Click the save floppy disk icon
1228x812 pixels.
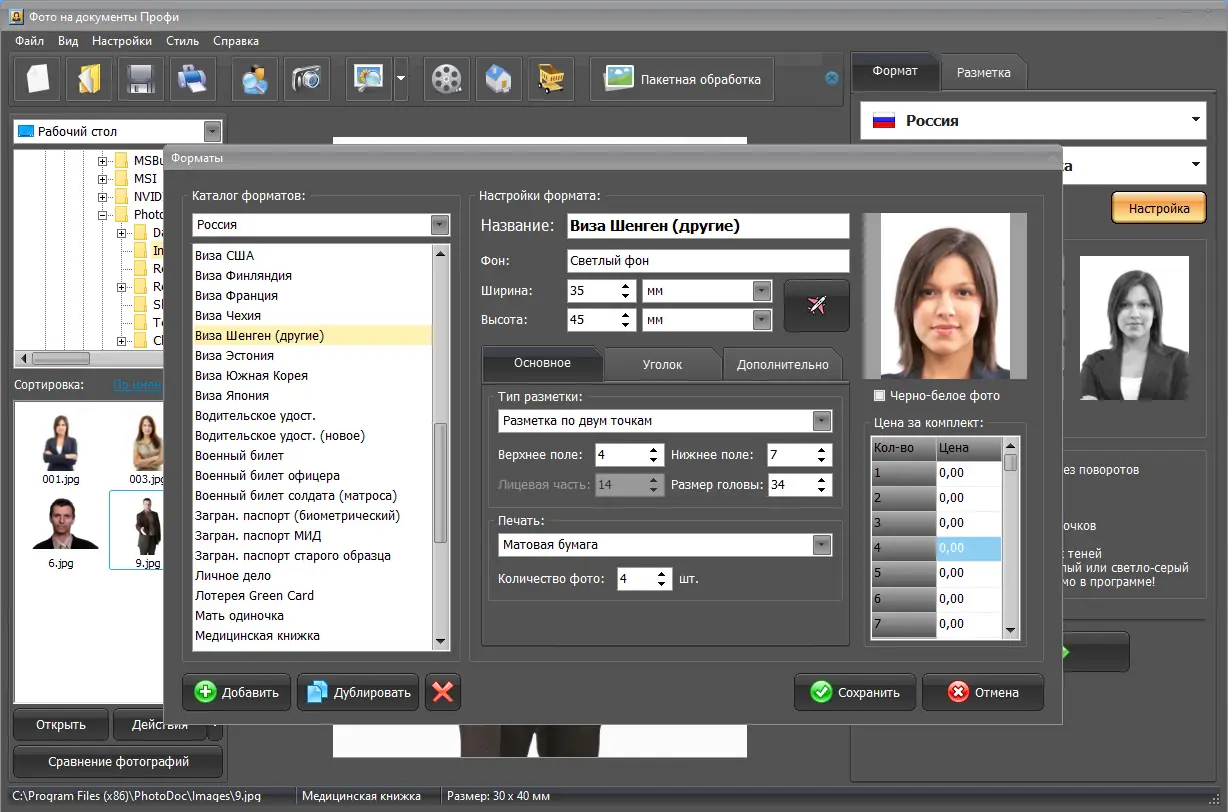pyautogui.click(x=140, y=79)
